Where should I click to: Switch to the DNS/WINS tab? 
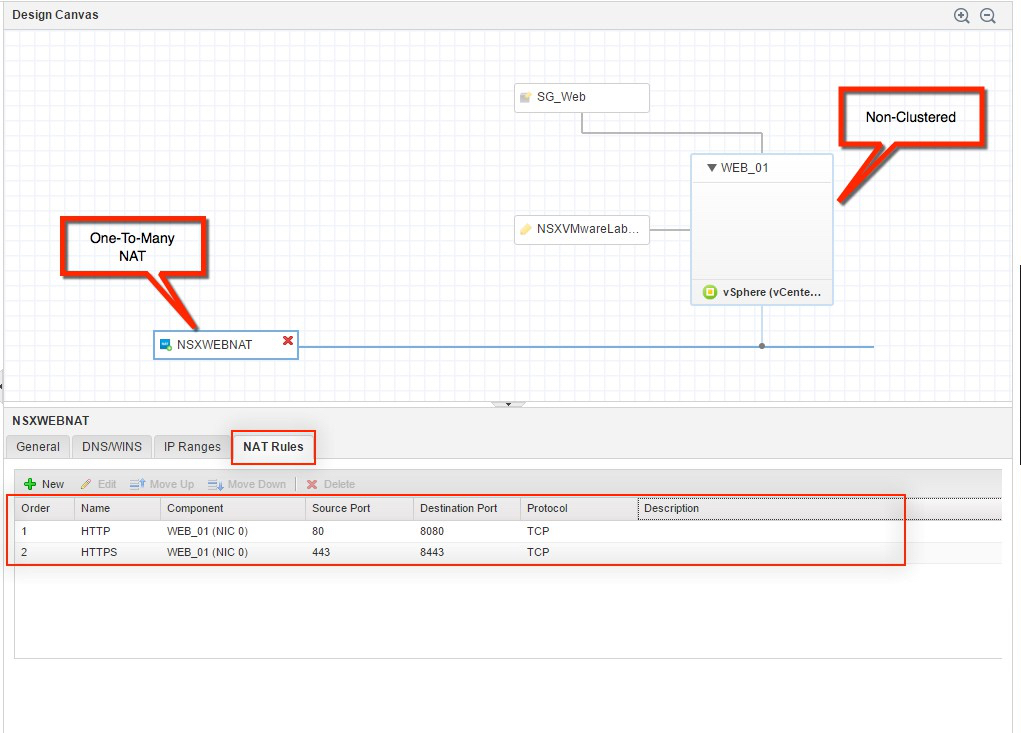112,447
